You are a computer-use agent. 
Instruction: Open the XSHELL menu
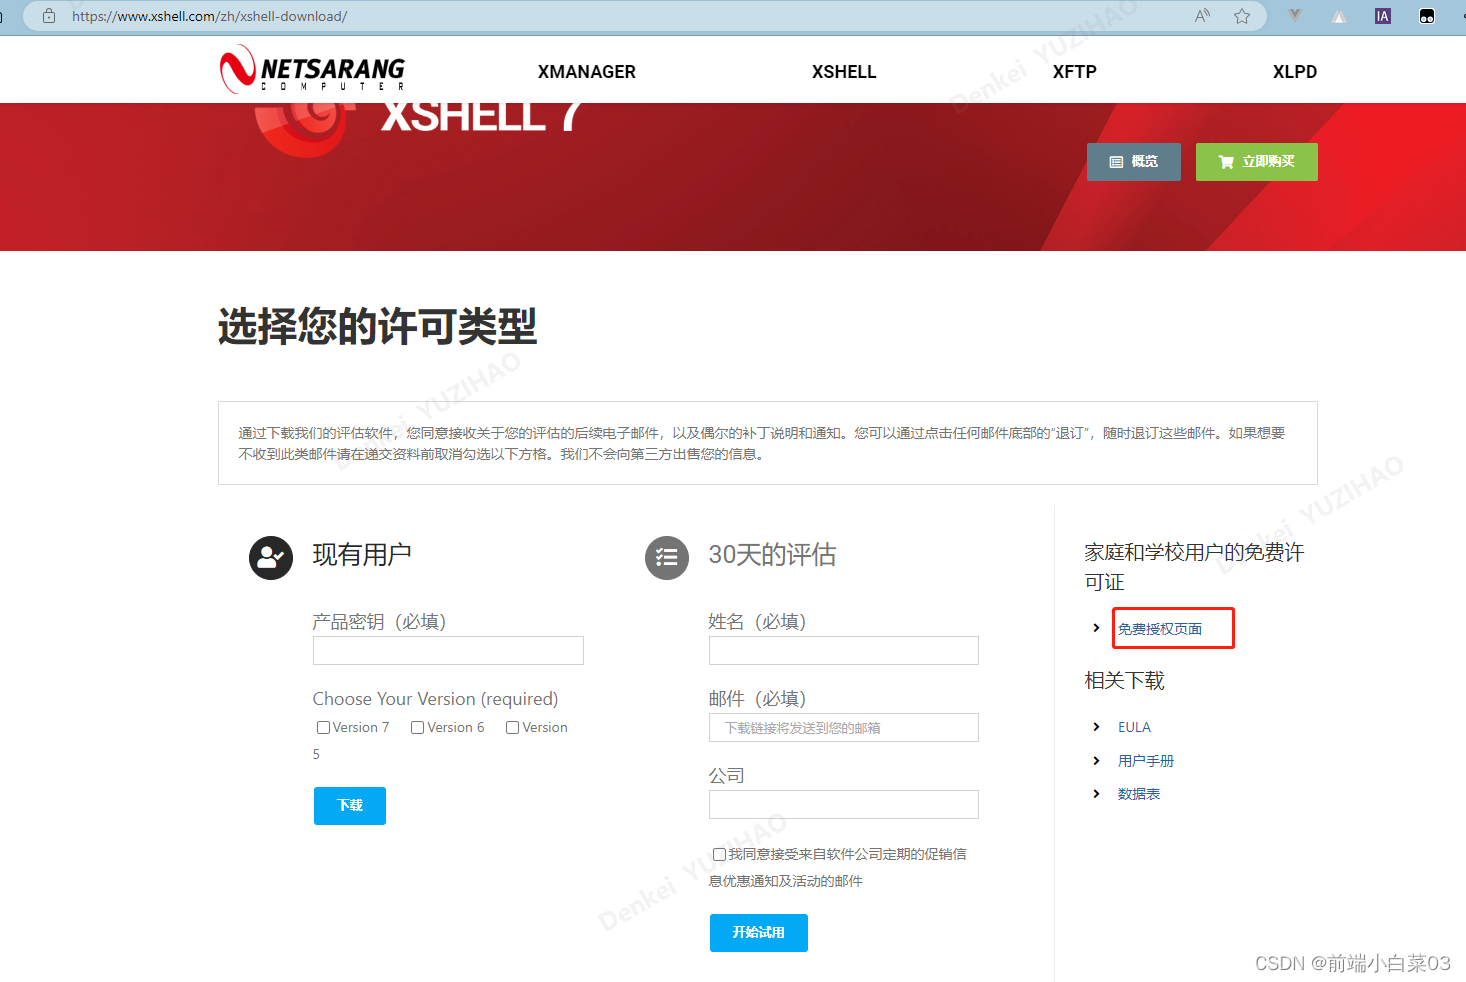844,72
